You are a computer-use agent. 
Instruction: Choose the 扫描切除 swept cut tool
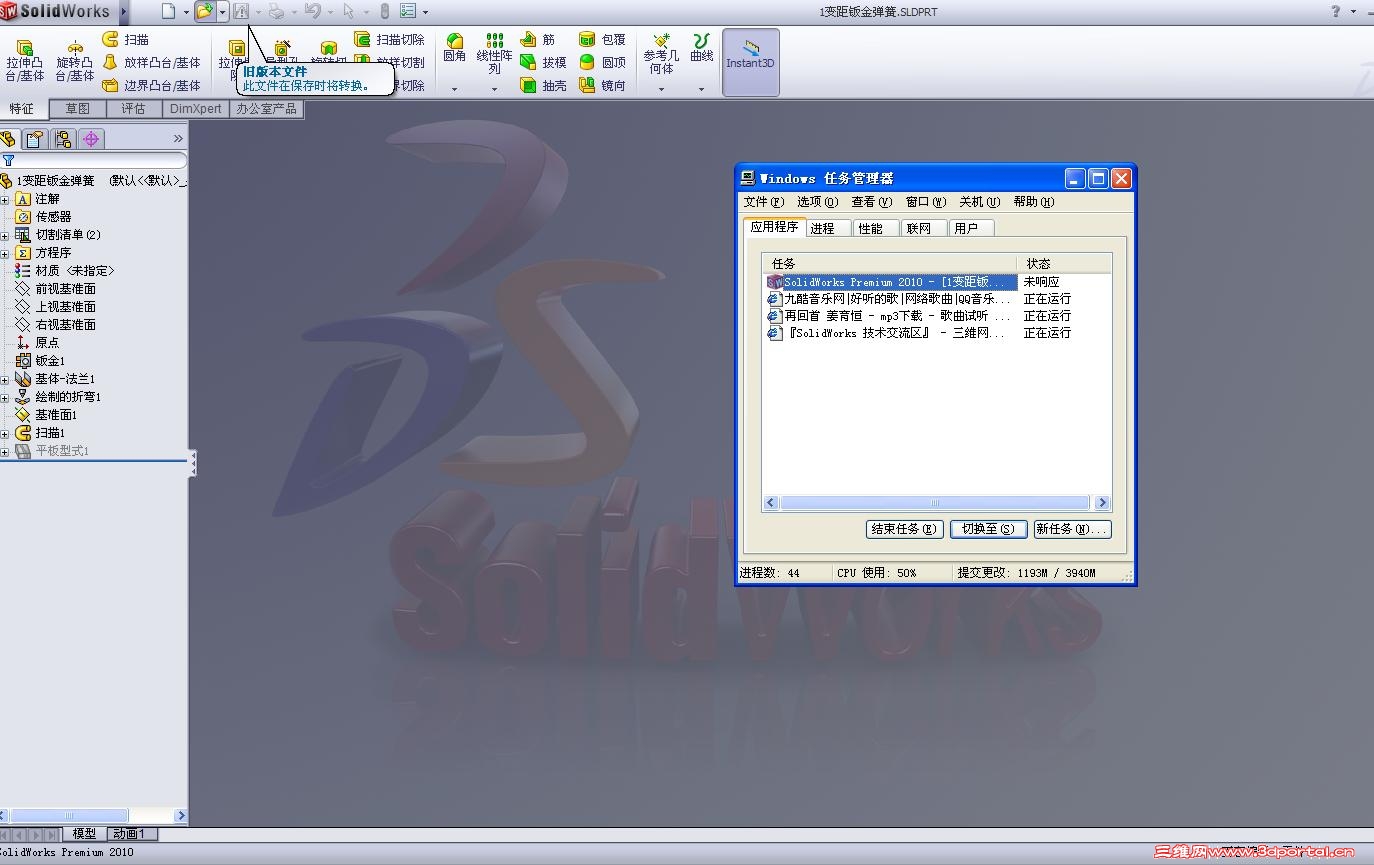390,39
